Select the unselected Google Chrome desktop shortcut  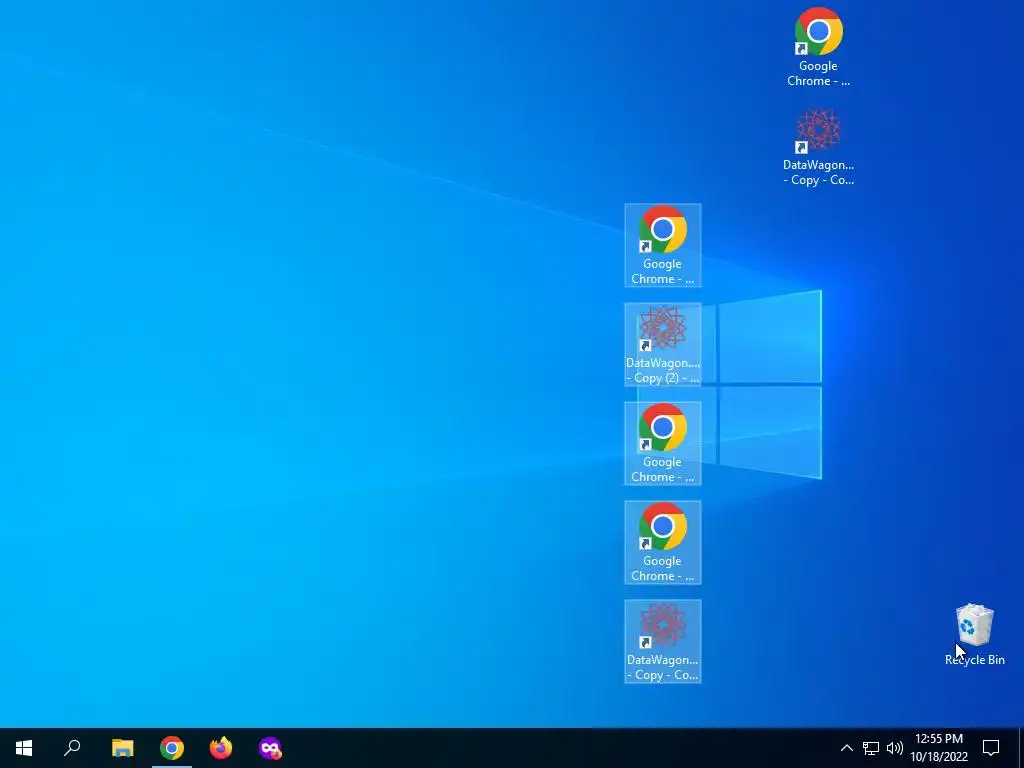(x=818, y=48)
